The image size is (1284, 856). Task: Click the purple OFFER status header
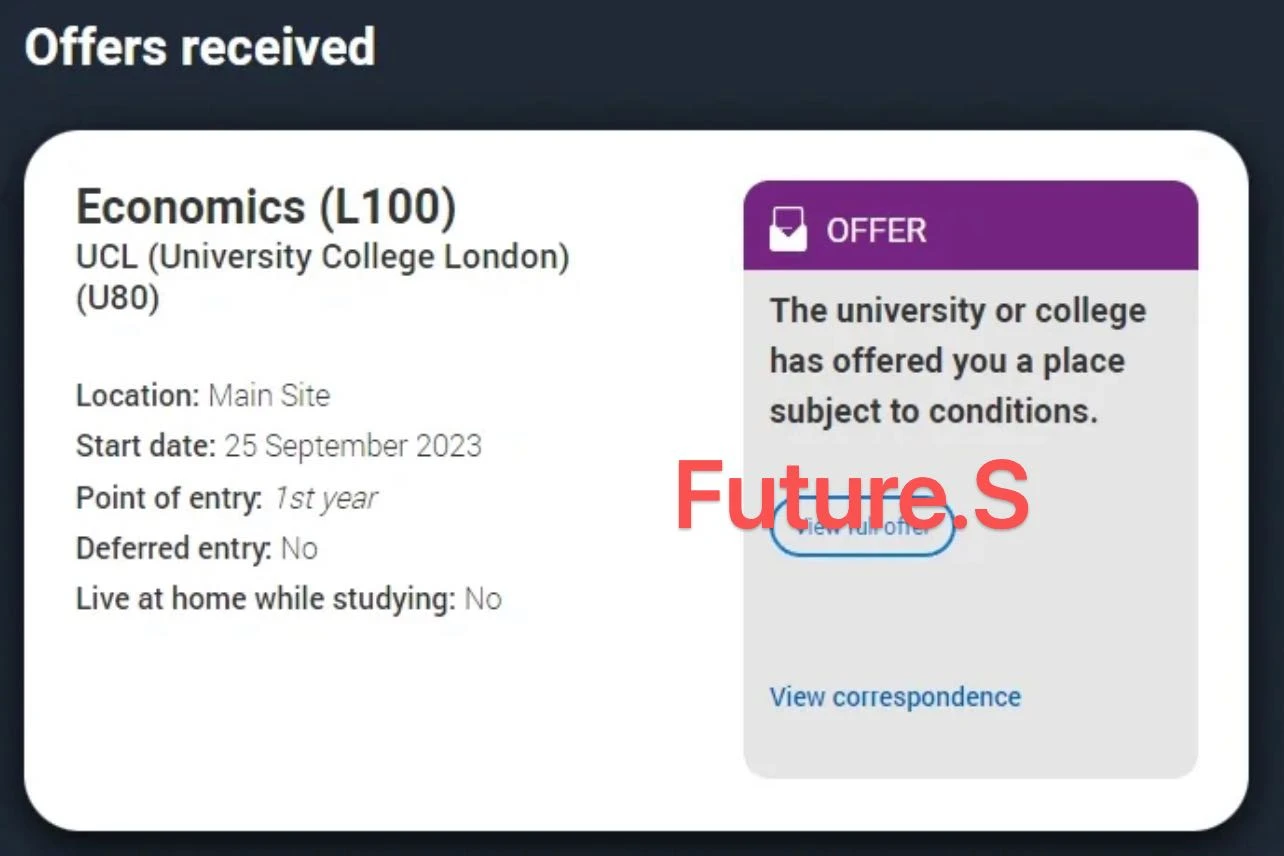[970, 228]
